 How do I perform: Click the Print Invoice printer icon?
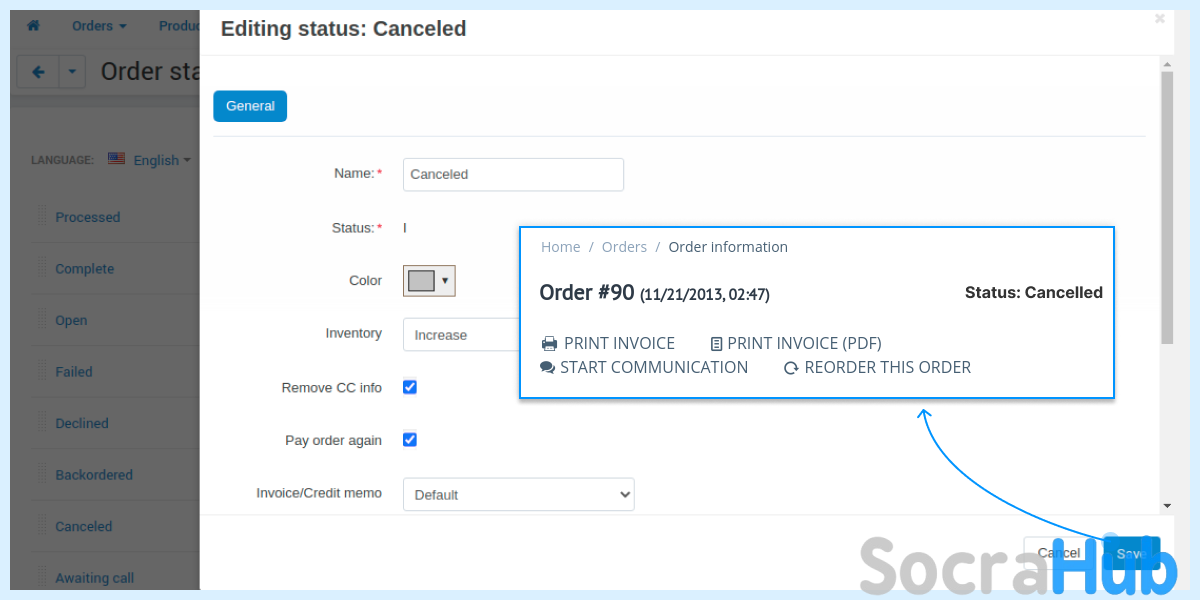[549, 344]
